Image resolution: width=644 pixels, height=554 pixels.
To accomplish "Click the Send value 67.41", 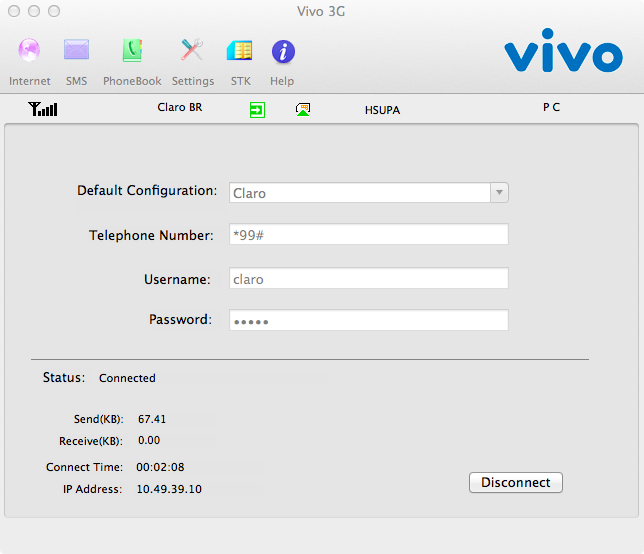I will (152, 419).
